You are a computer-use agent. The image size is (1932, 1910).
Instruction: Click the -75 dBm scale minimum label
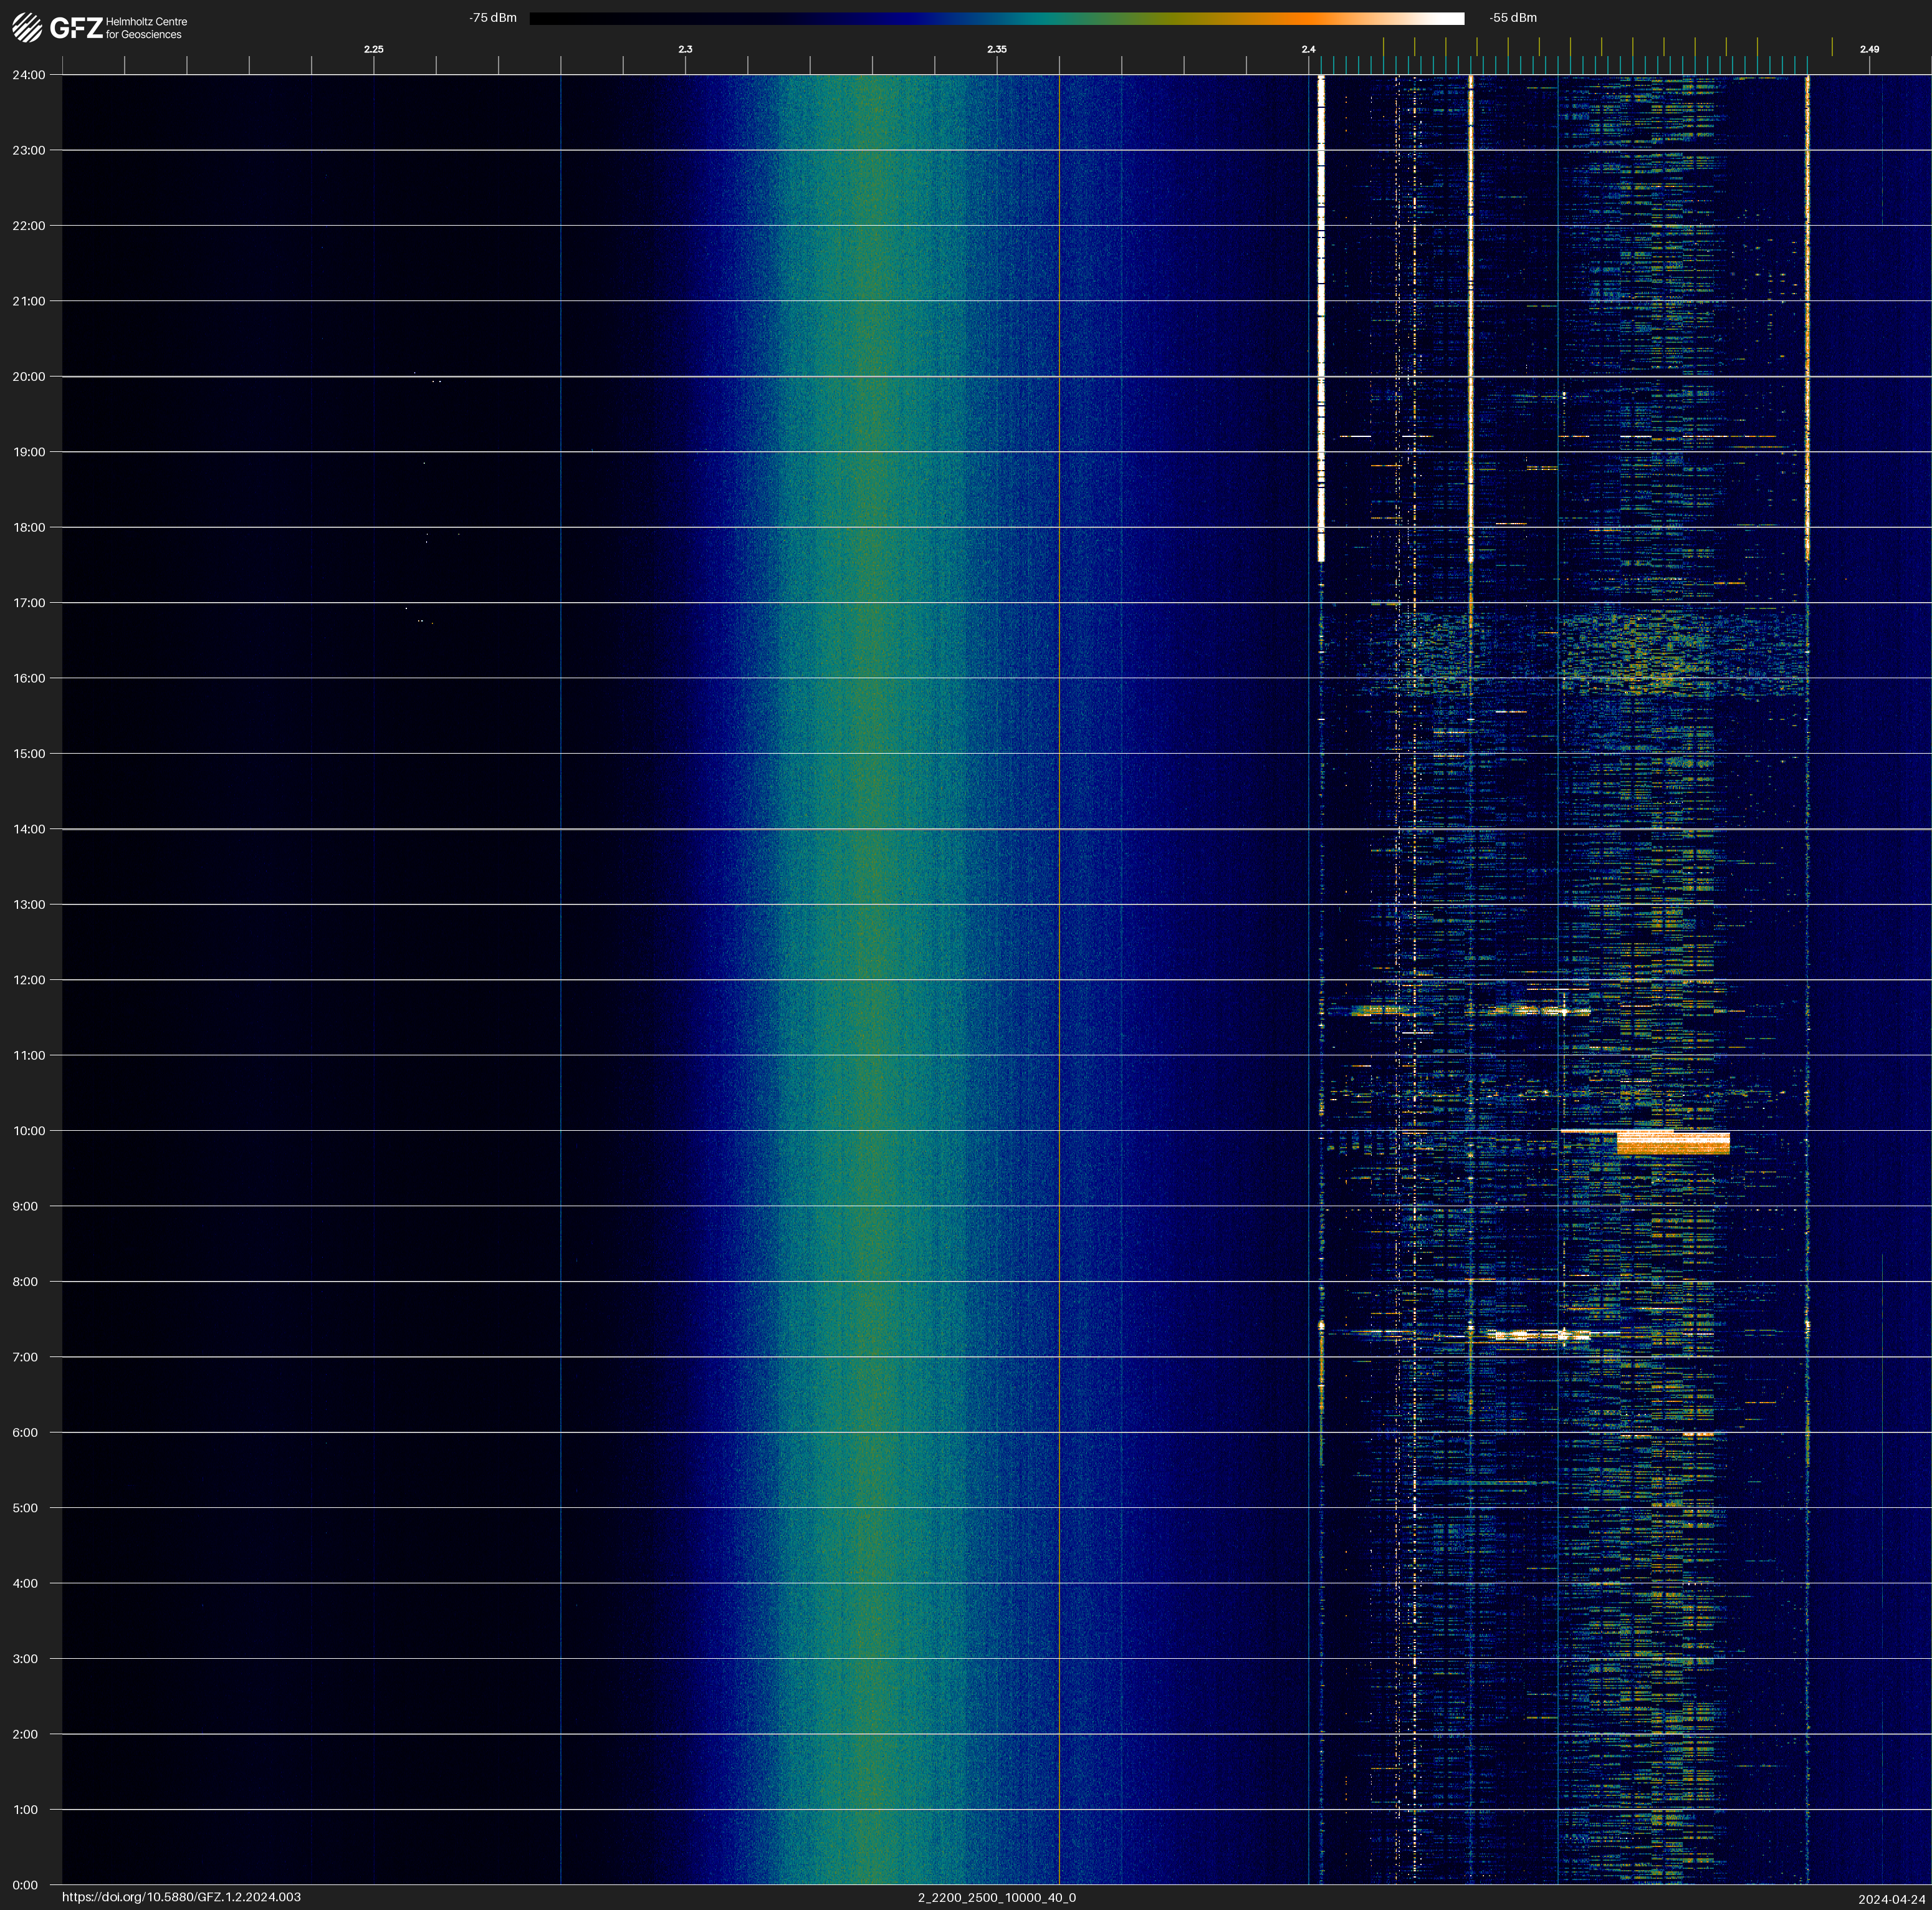point(493,18)
